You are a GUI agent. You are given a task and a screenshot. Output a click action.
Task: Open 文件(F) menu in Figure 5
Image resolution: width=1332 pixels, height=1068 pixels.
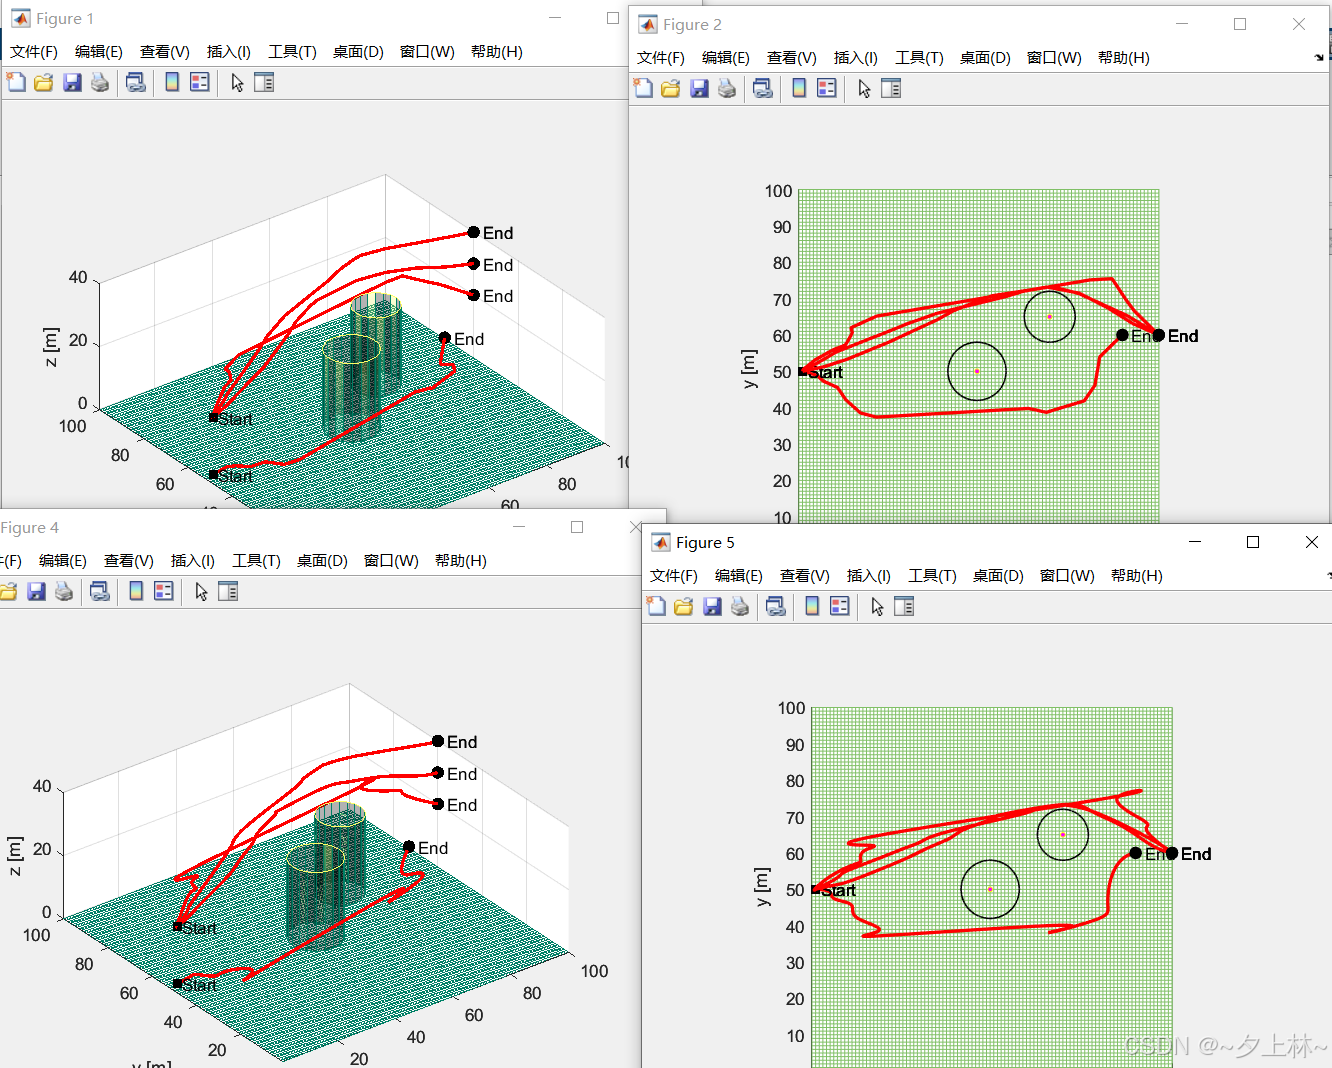(674, 576)
